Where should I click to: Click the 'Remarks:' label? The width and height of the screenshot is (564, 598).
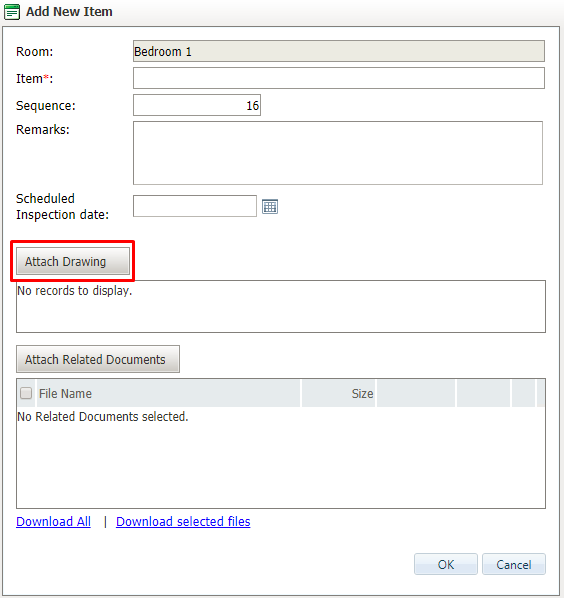[43, 130]
